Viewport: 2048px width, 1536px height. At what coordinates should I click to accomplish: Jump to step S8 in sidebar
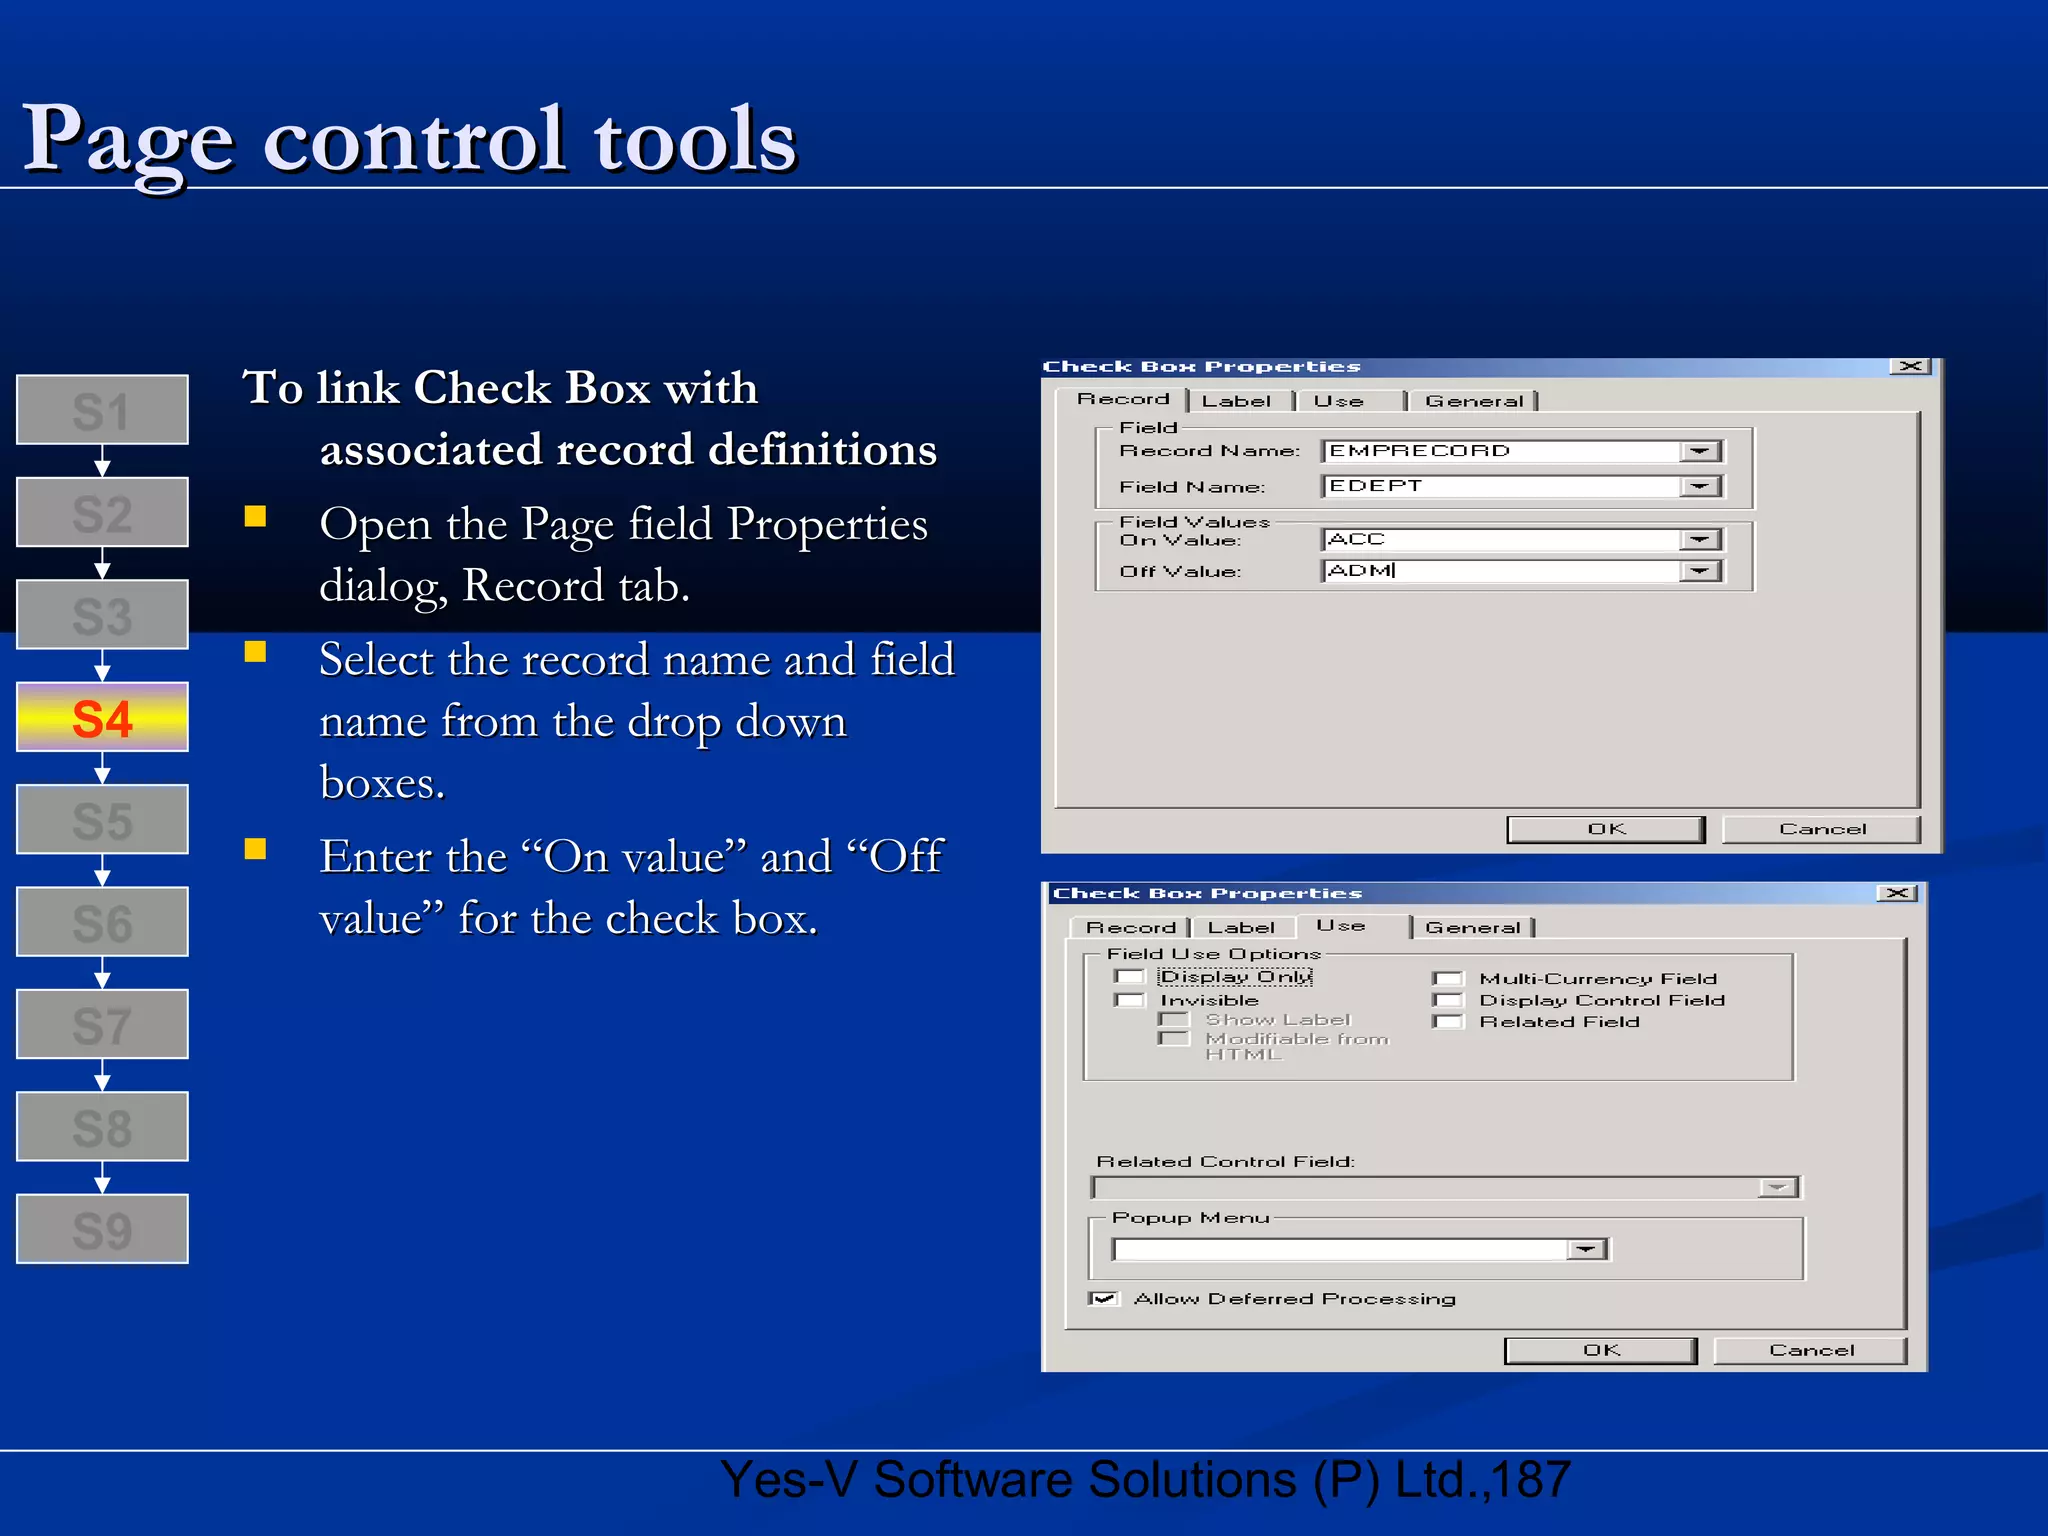102,1126
